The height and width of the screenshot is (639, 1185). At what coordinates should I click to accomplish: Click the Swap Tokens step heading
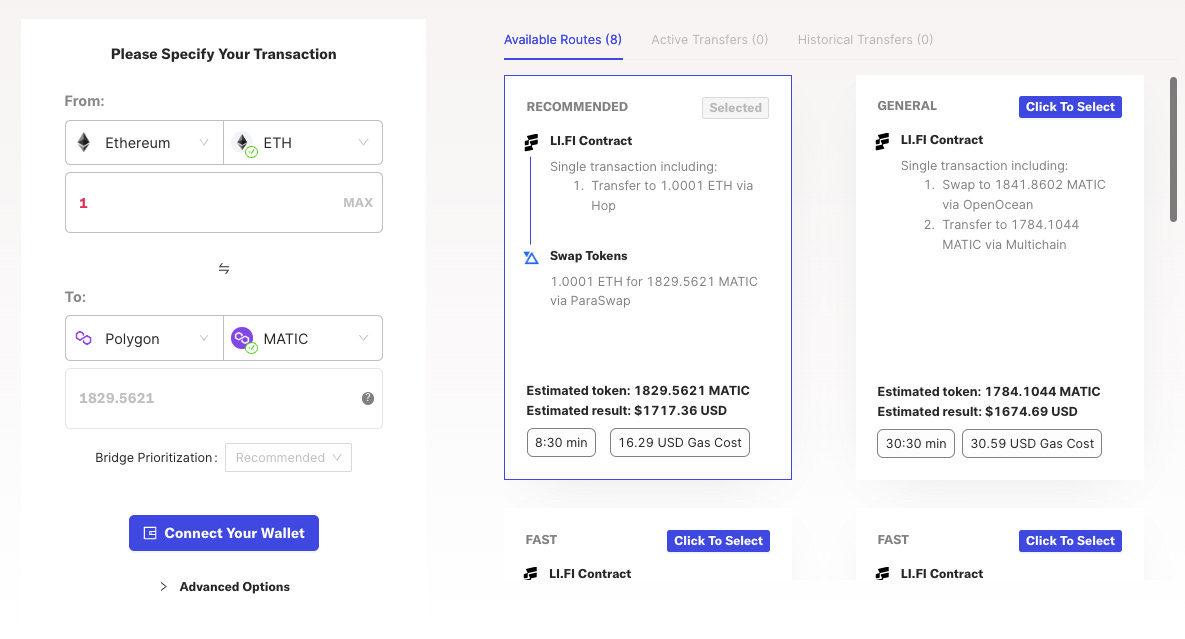tap(589, 256)
